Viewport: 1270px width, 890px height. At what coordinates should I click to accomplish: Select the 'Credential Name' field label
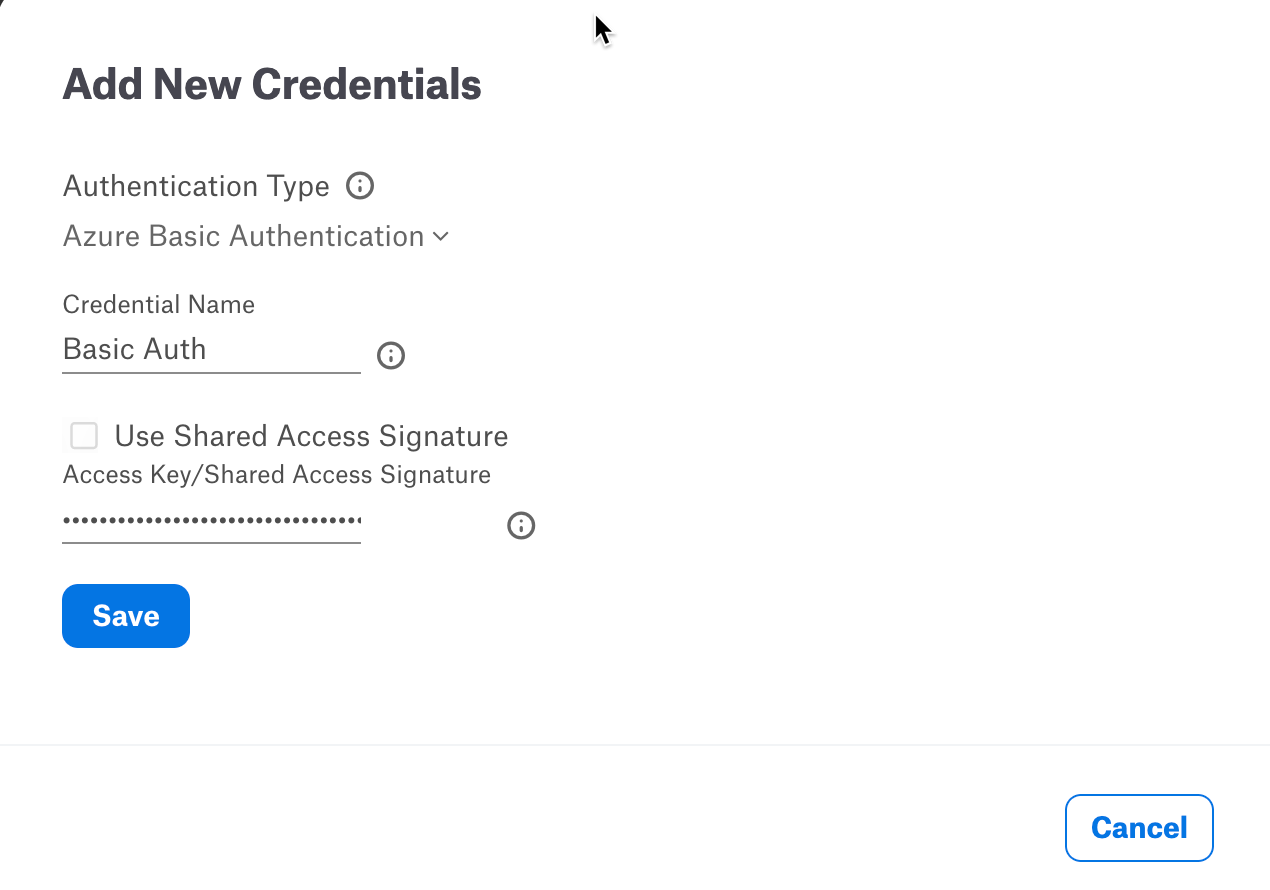159,304
